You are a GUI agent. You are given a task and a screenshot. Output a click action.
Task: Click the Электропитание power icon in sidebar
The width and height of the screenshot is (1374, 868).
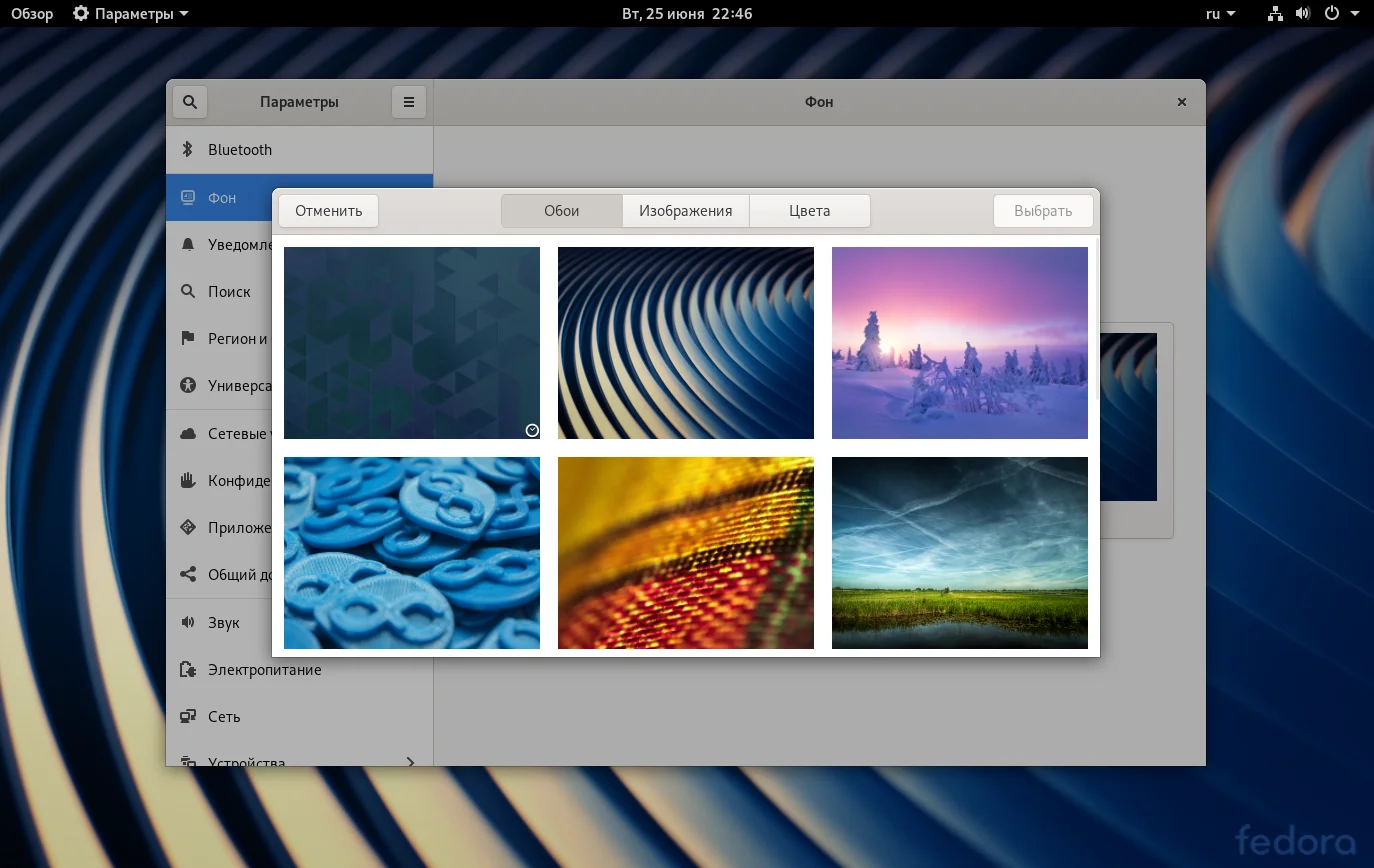coord(187,670)
